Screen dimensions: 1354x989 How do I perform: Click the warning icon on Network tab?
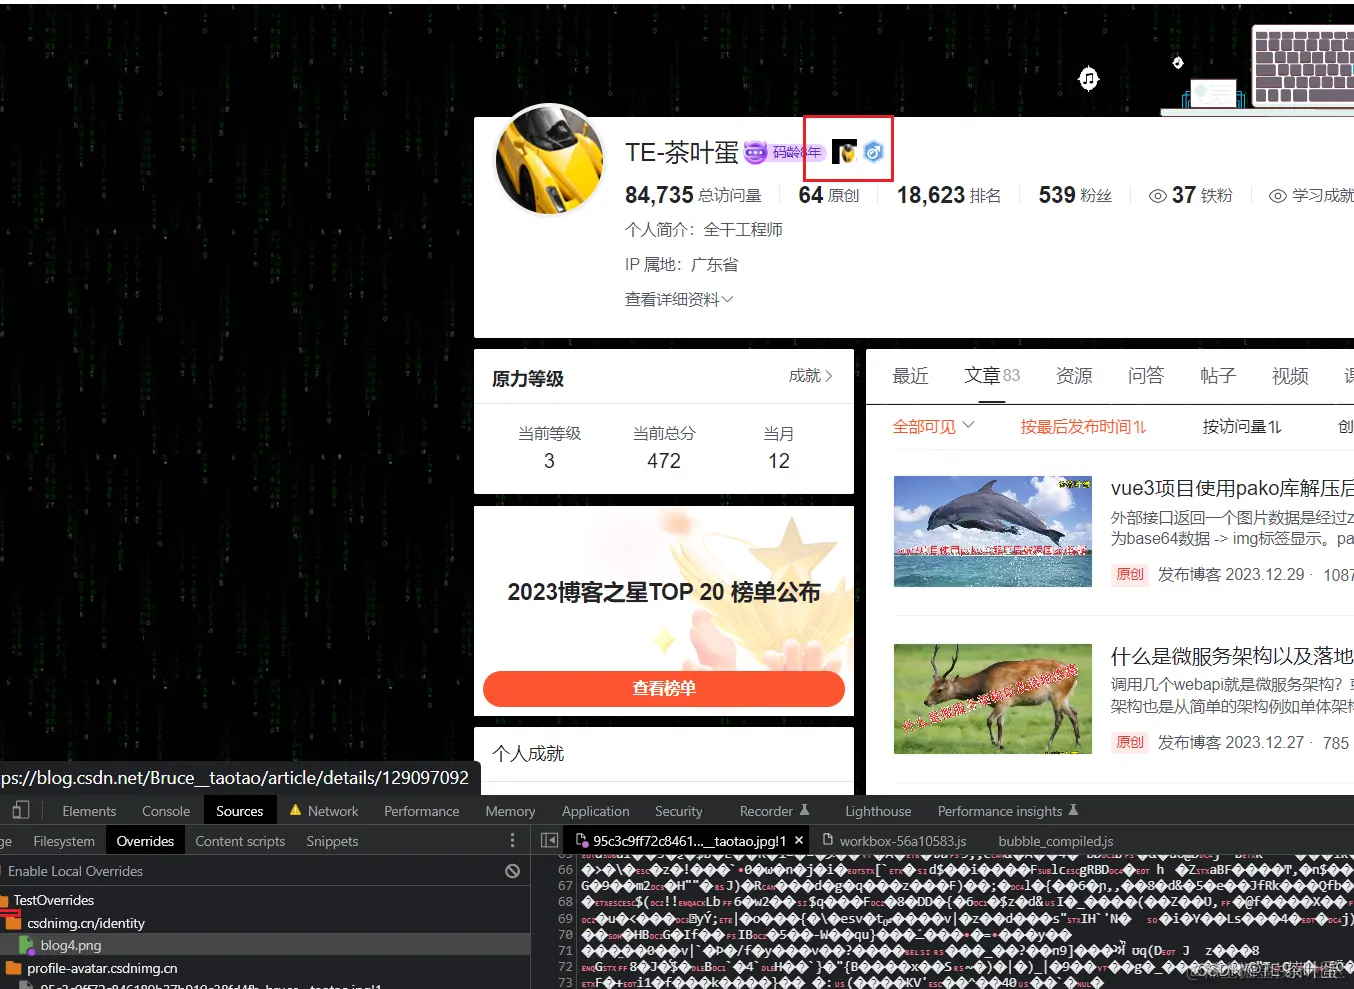pos(295,810)
